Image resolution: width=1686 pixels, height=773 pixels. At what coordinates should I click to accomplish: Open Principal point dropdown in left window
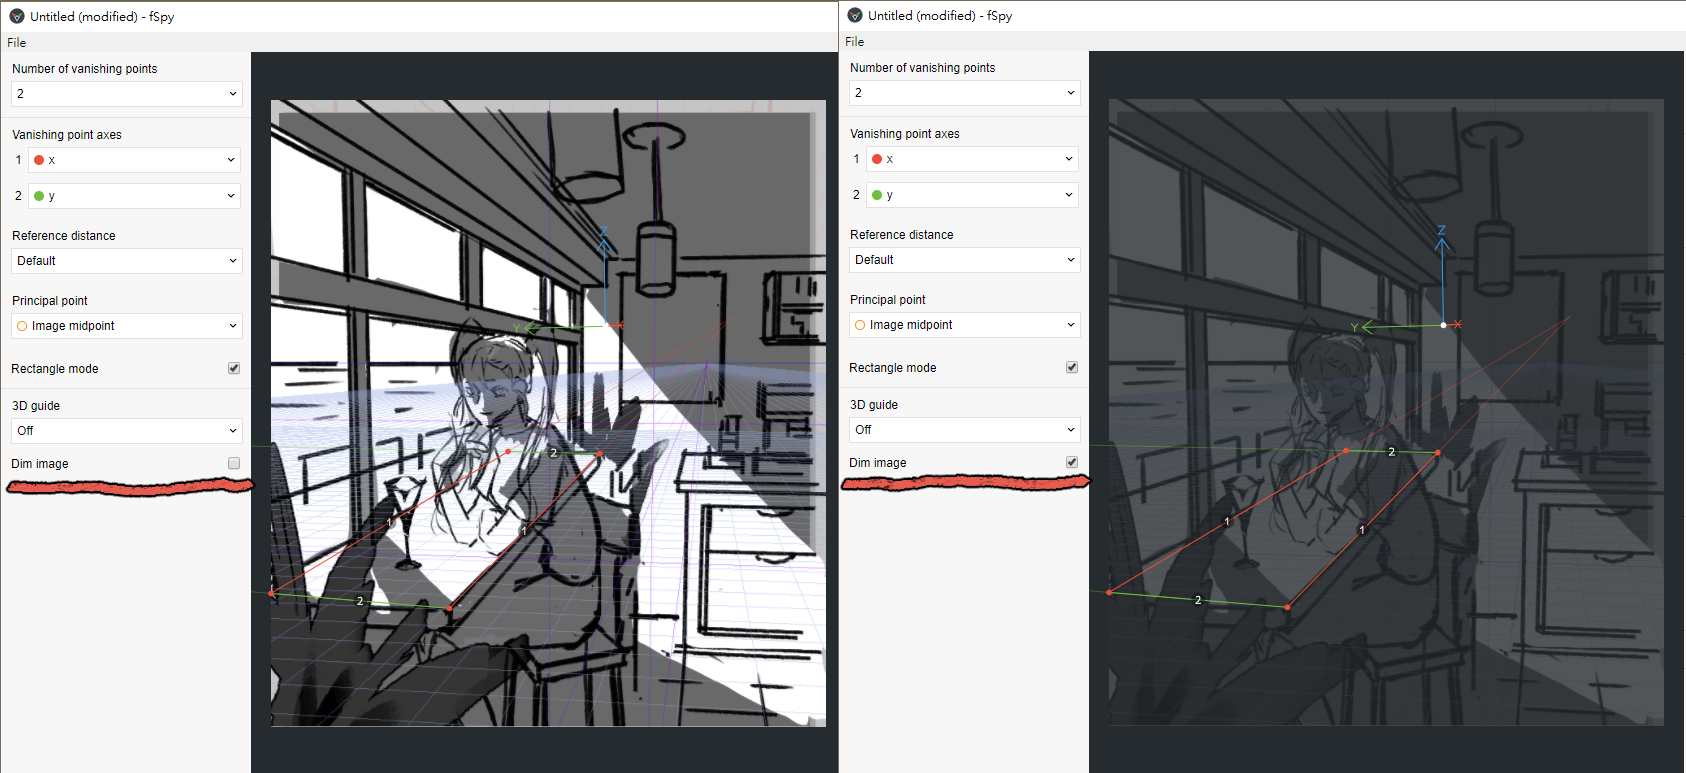127,326
